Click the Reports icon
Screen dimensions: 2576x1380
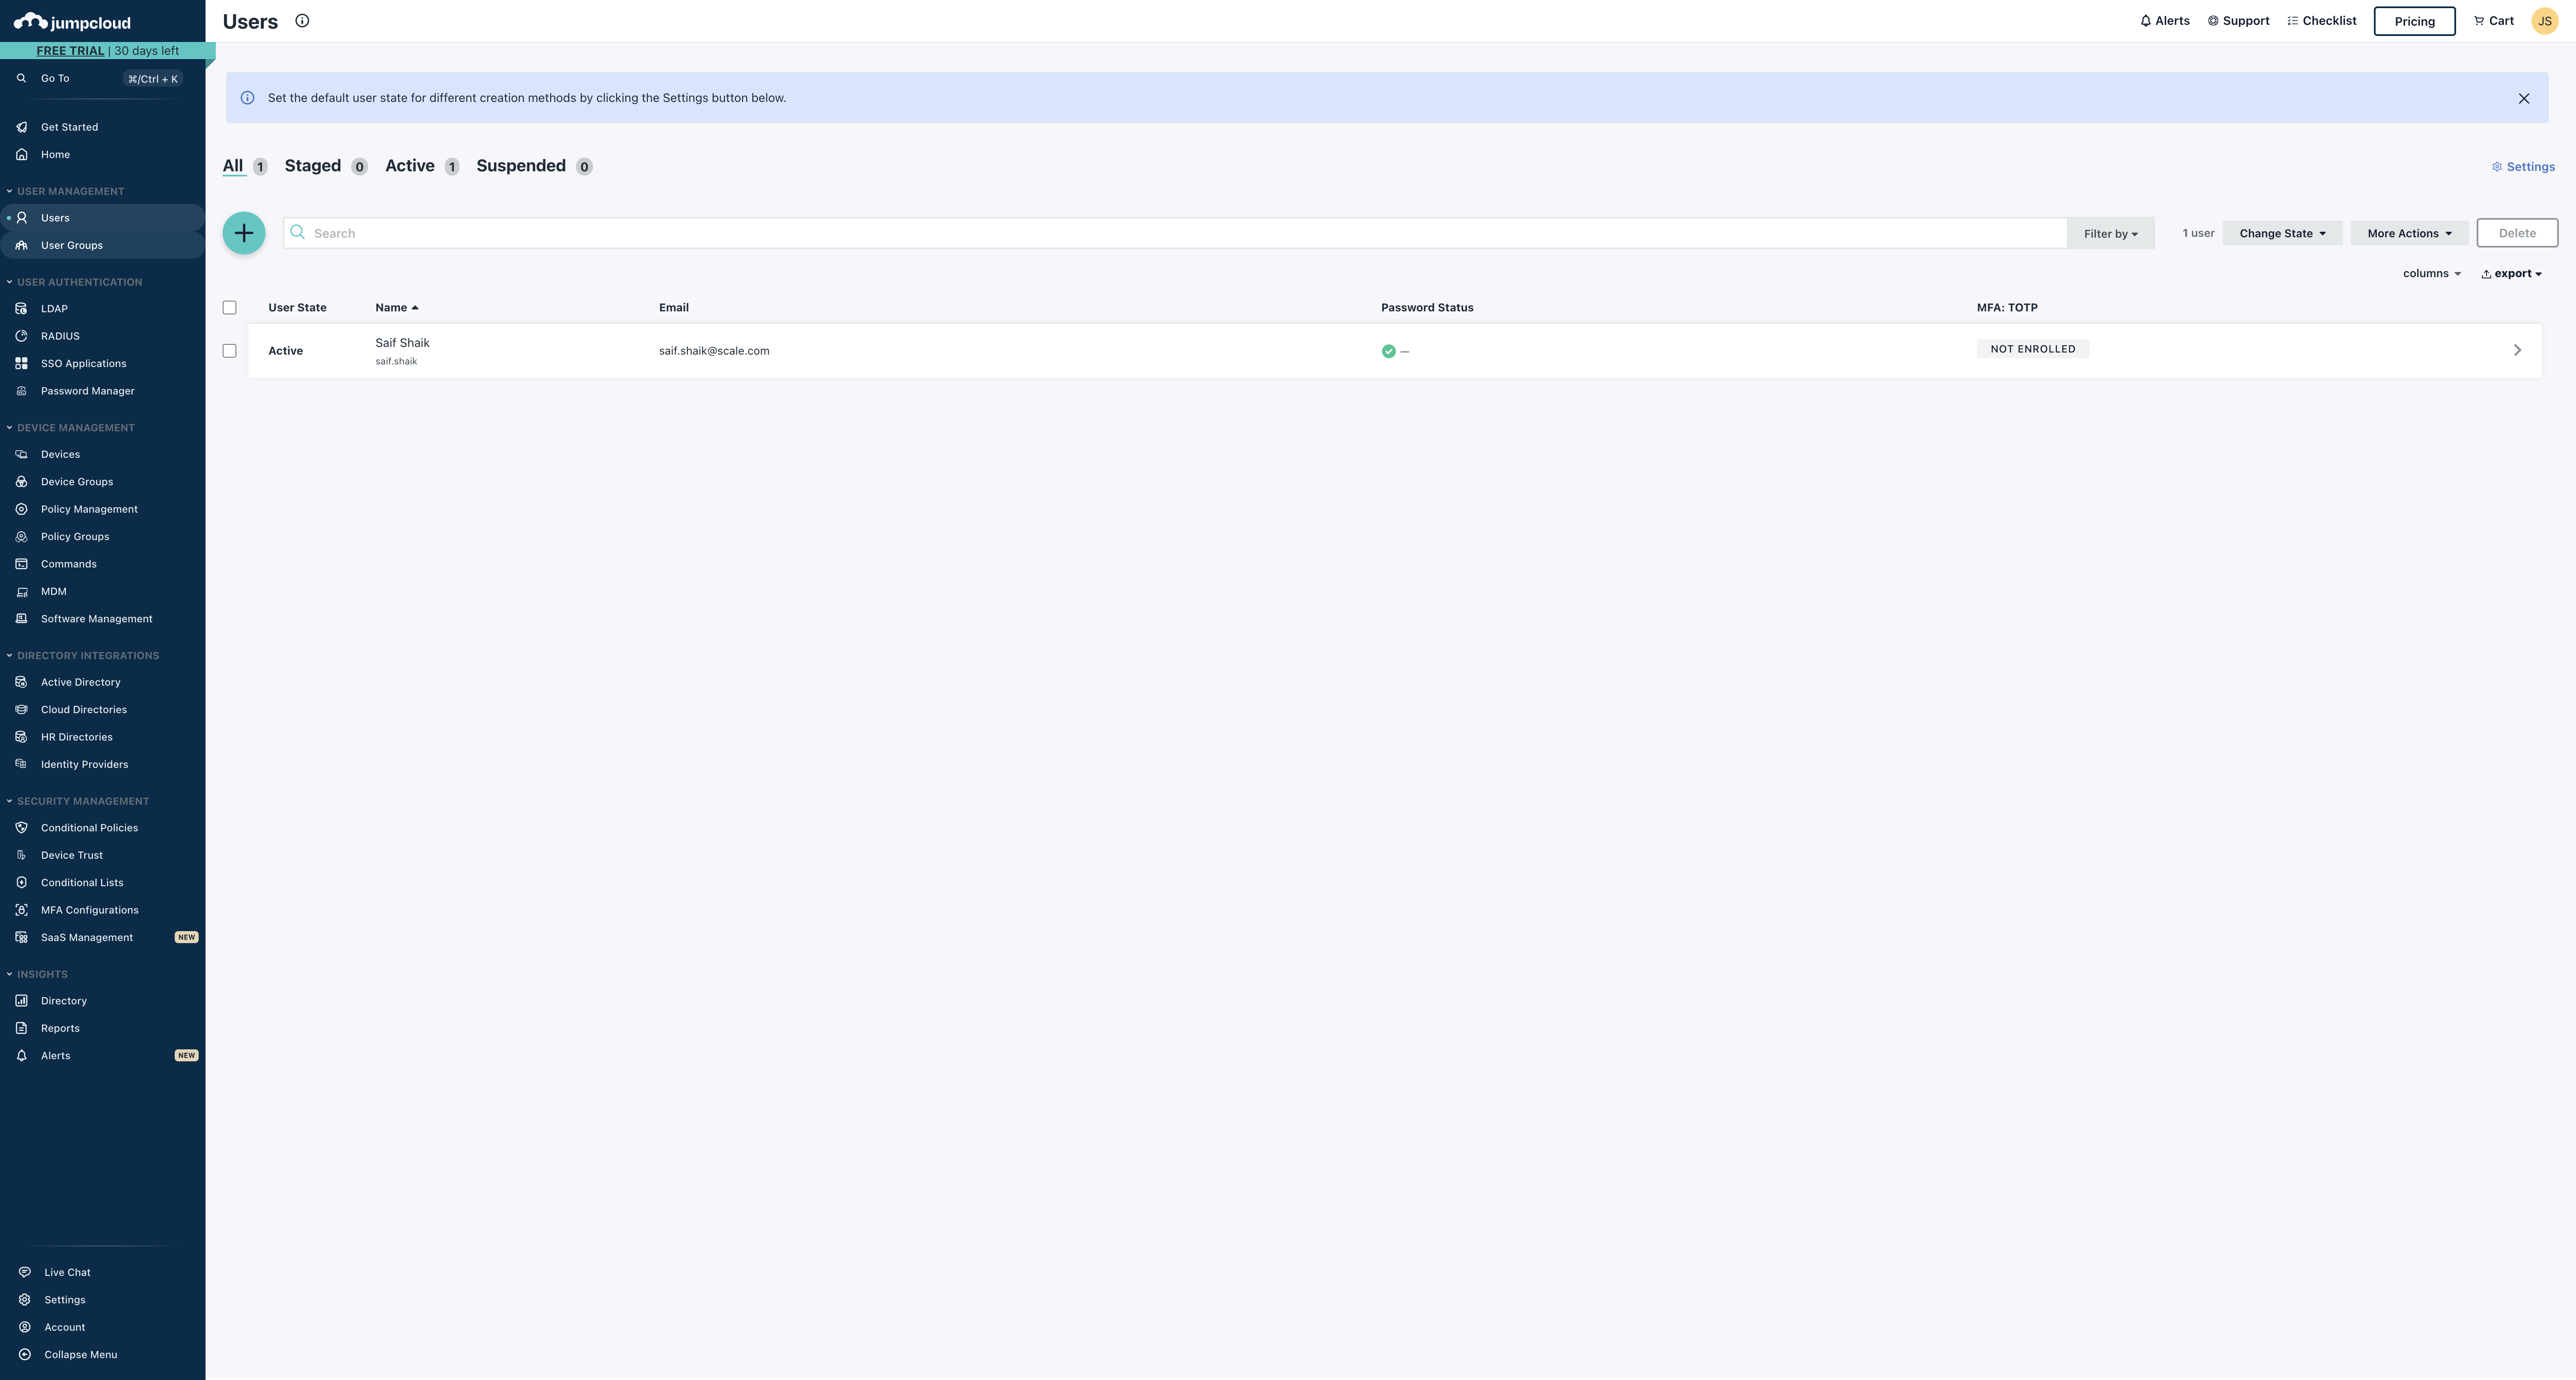pyautogui.click(x=21, y=1028)
